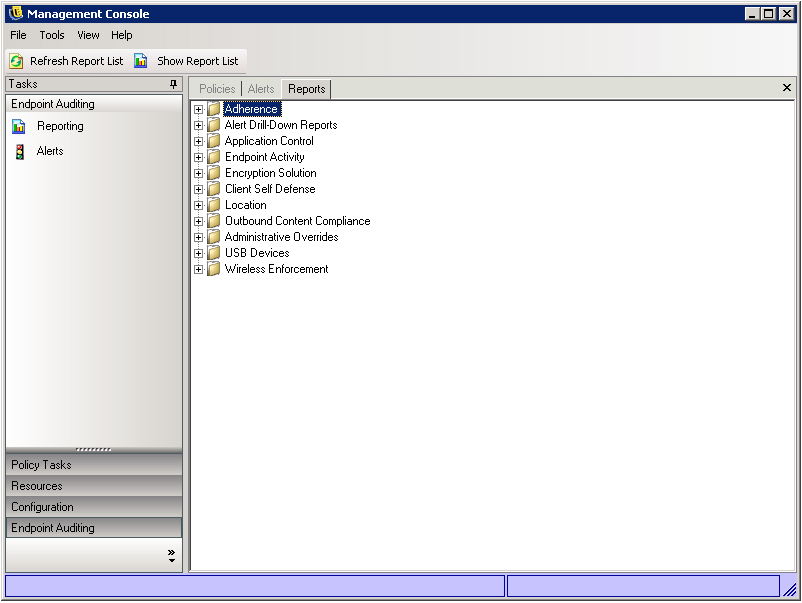Open Alerts via the traffic light icon
This screenshot has height=603, width=802.
pos(19,152)
